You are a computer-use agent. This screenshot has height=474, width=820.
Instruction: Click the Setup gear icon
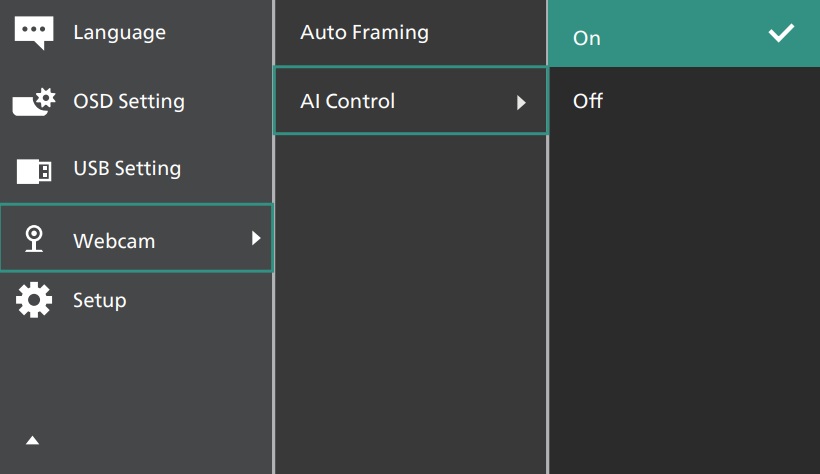tap(34, 300)
